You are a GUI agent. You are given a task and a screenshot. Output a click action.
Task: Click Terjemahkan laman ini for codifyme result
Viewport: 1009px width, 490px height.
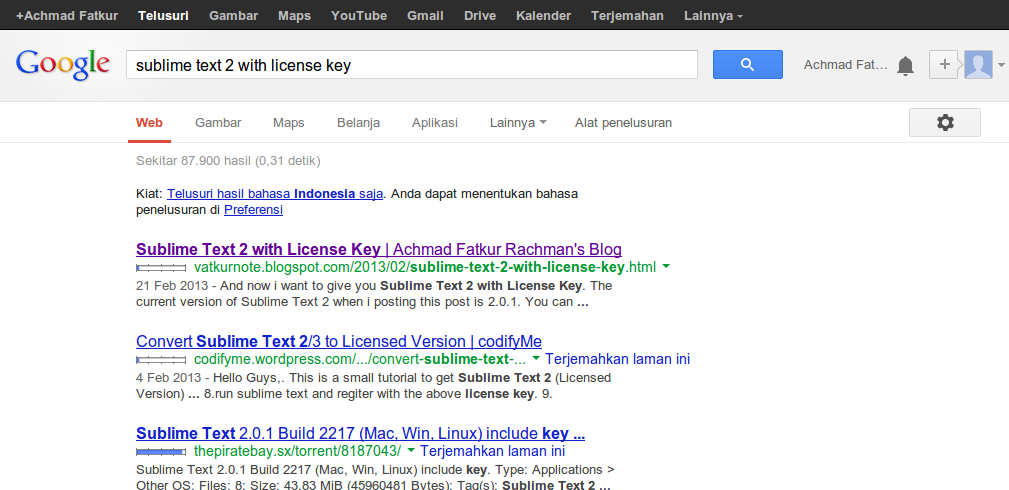coord(618,359)
